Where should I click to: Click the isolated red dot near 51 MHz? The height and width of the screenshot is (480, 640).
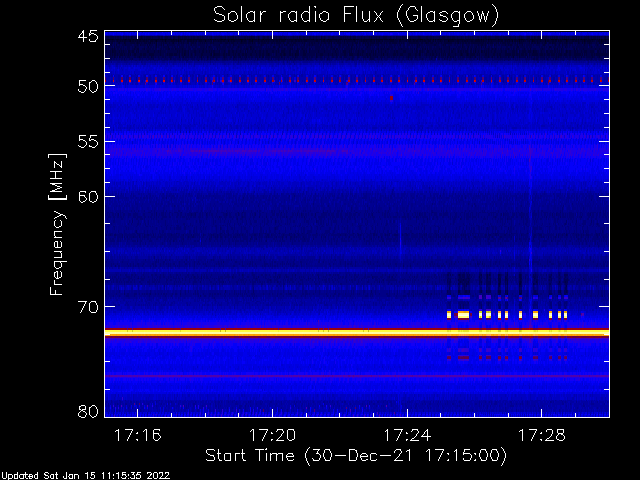391,98
